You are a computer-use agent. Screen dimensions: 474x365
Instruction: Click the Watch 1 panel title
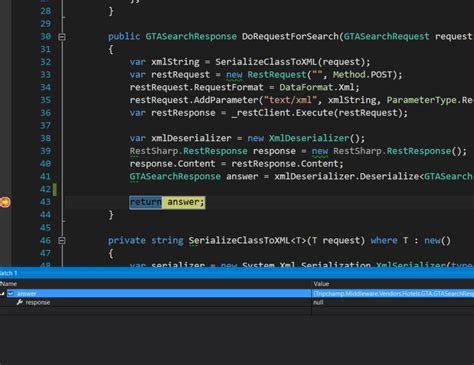click(x=8, y=273)
